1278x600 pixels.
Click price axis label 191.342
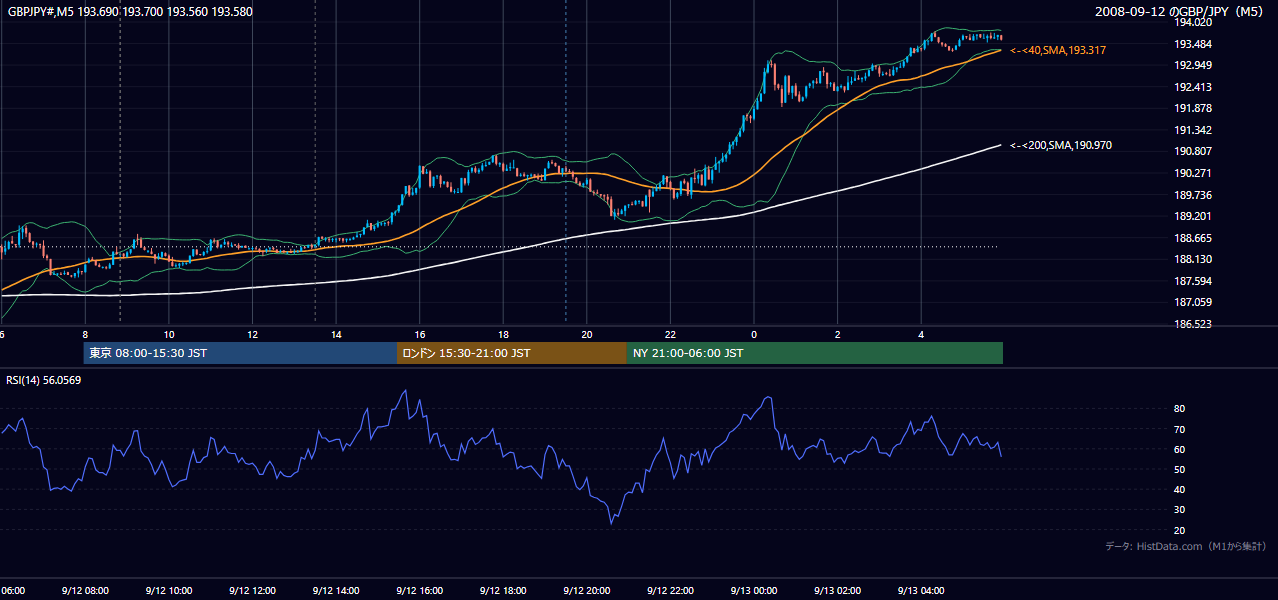point(1193,130)
